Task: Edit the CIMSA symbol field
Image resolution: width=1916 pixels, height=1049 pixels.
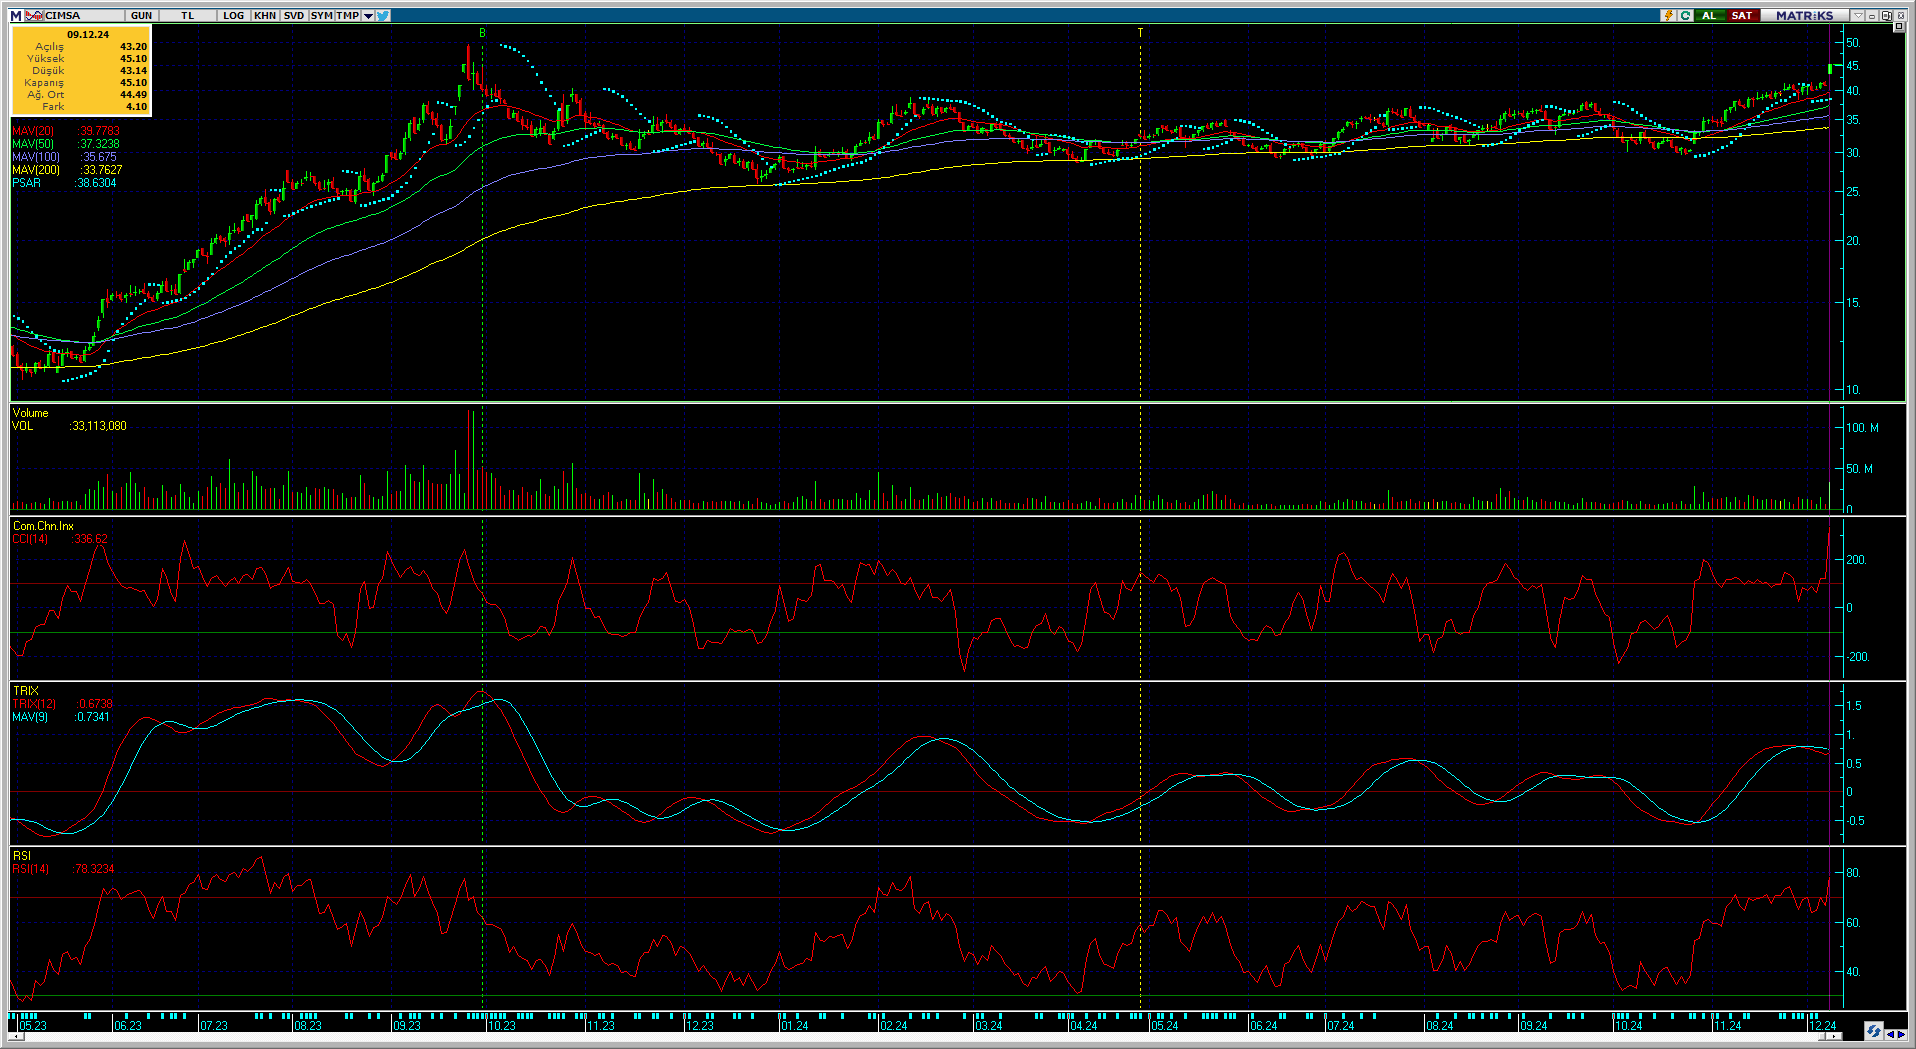Action: point(84,15)
